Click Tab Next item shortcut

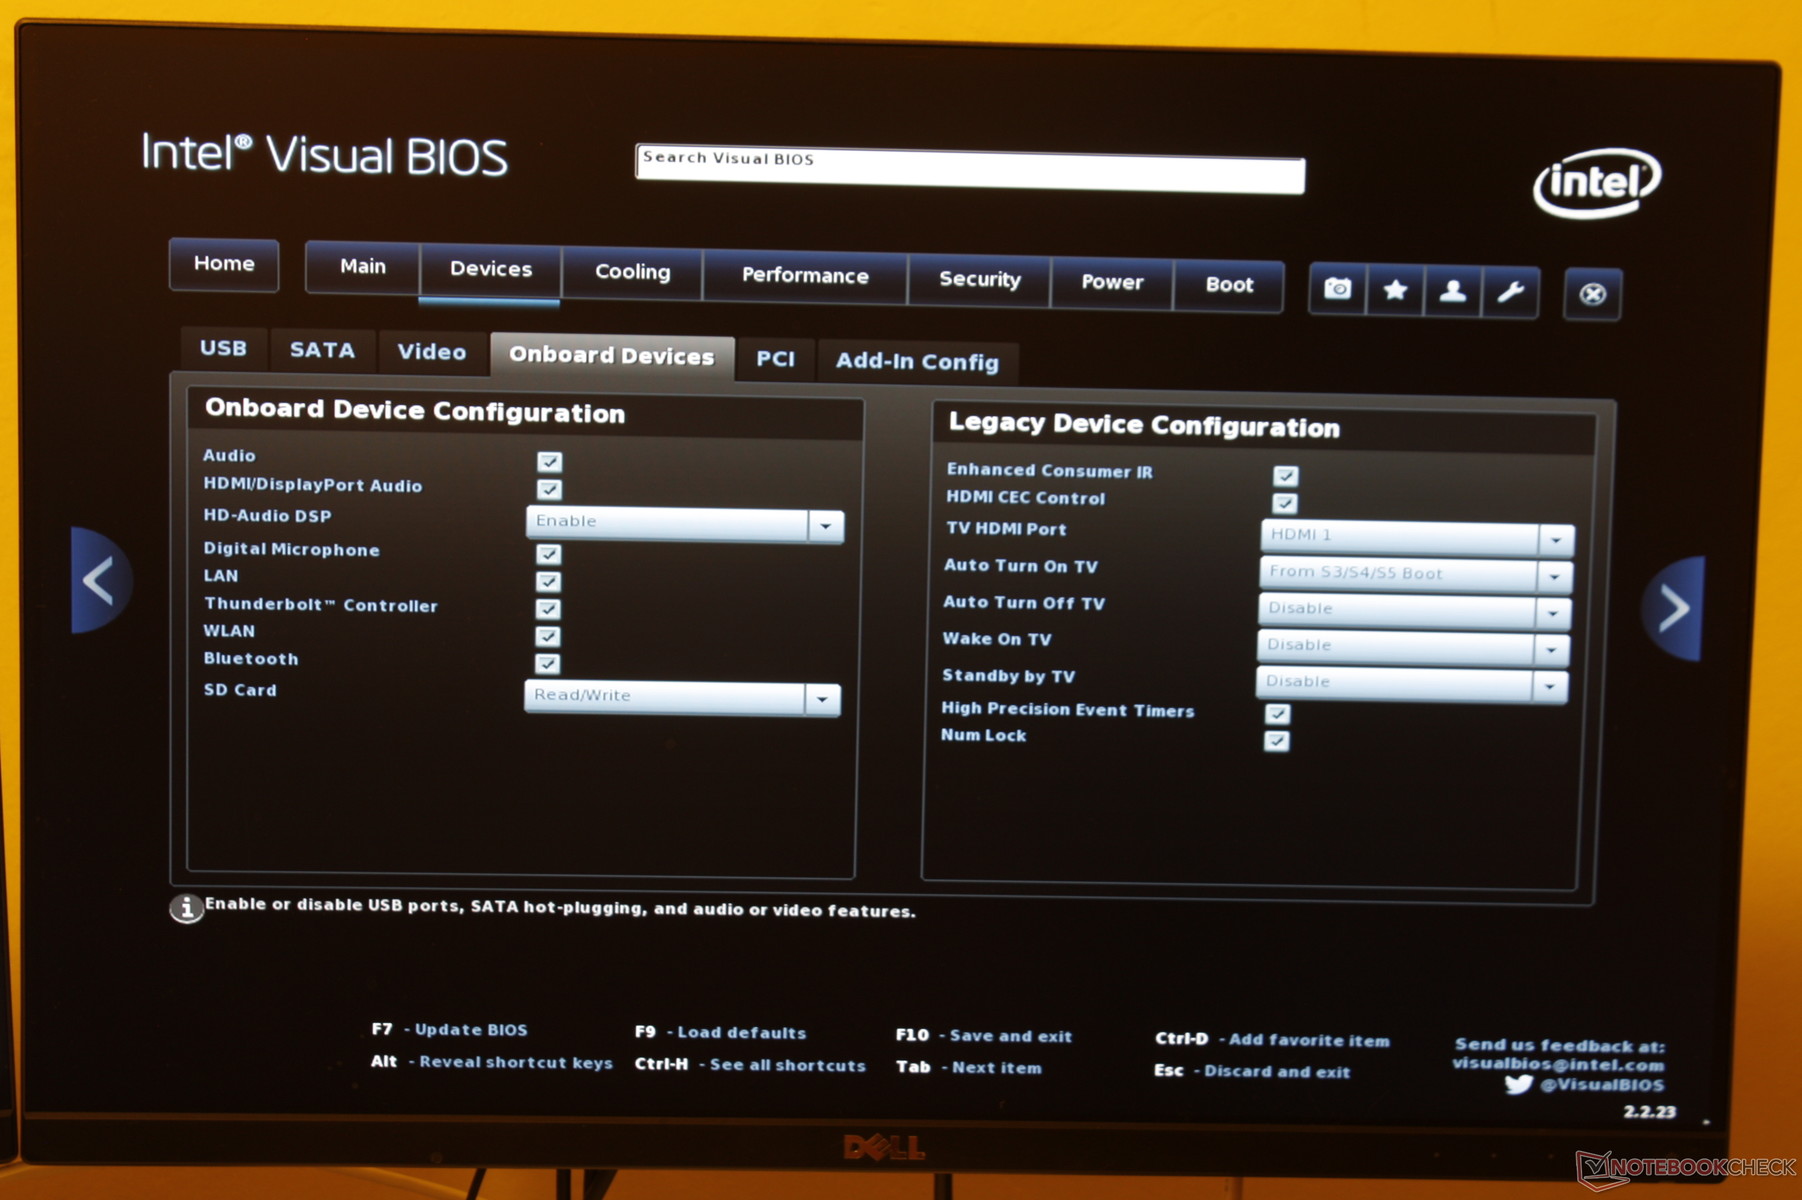(968, 1068)
